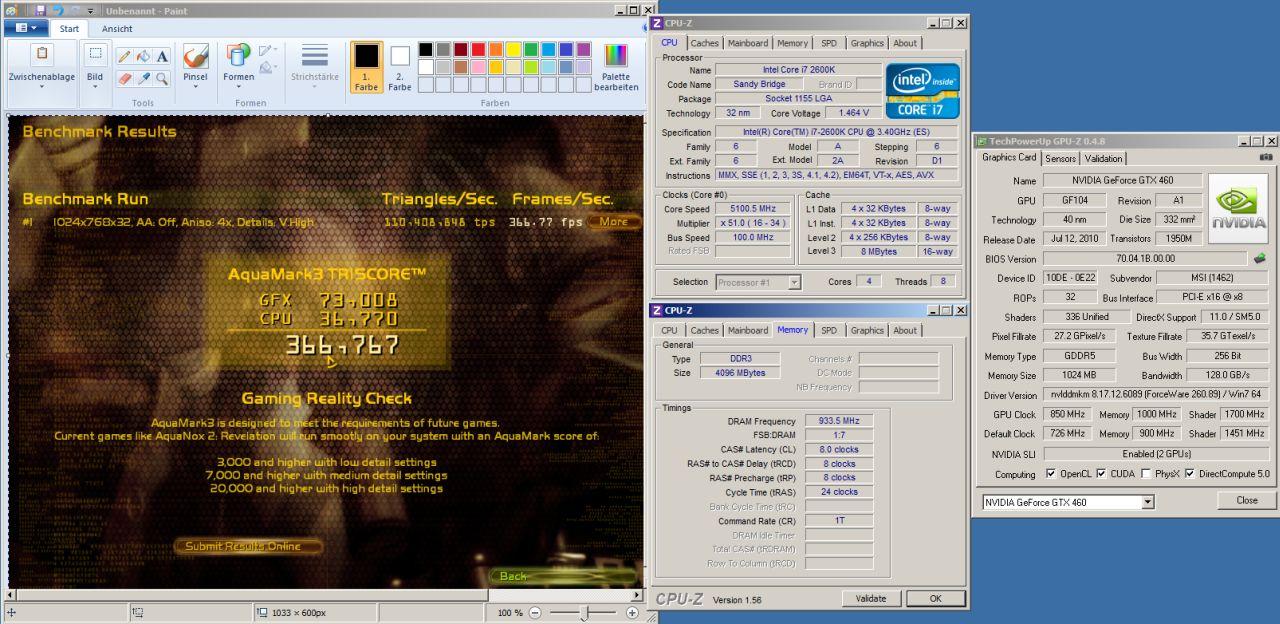Open Palette bearbeiten color editor
The width and height of the screenshot is (1280, 624).
click(x=616, y=66)
